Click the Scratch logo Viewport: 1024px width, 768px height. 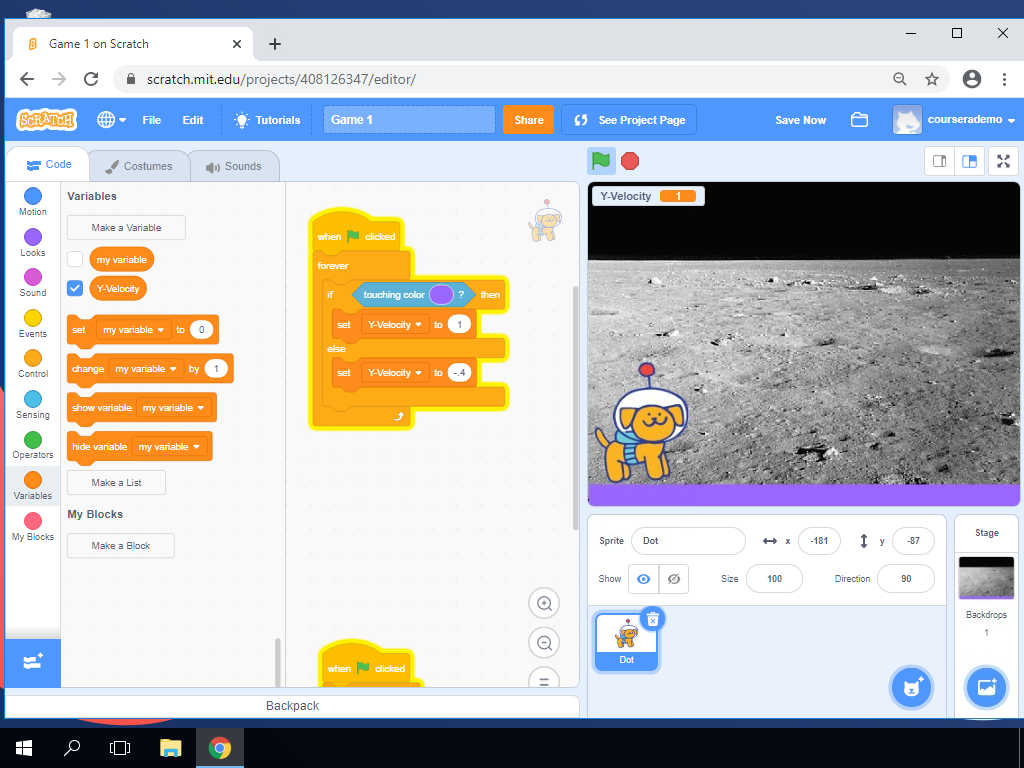(x=46, y=120)
